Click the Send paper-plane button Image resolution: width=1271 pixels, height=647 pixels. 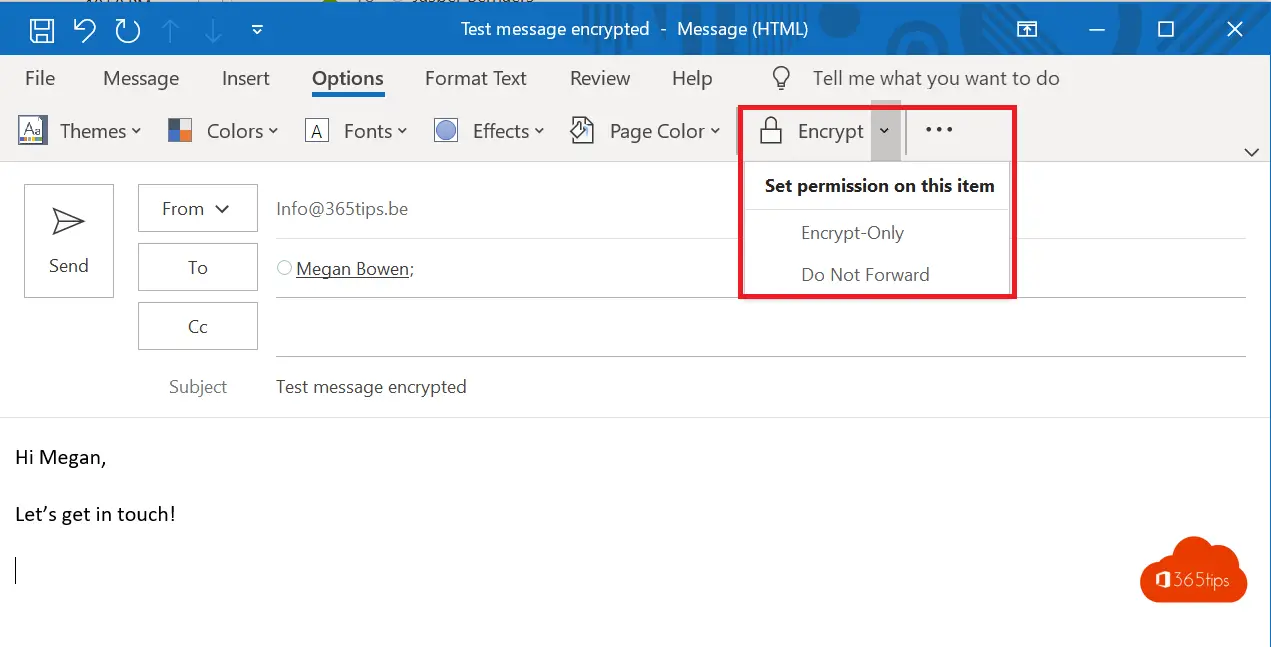point(69,240)
